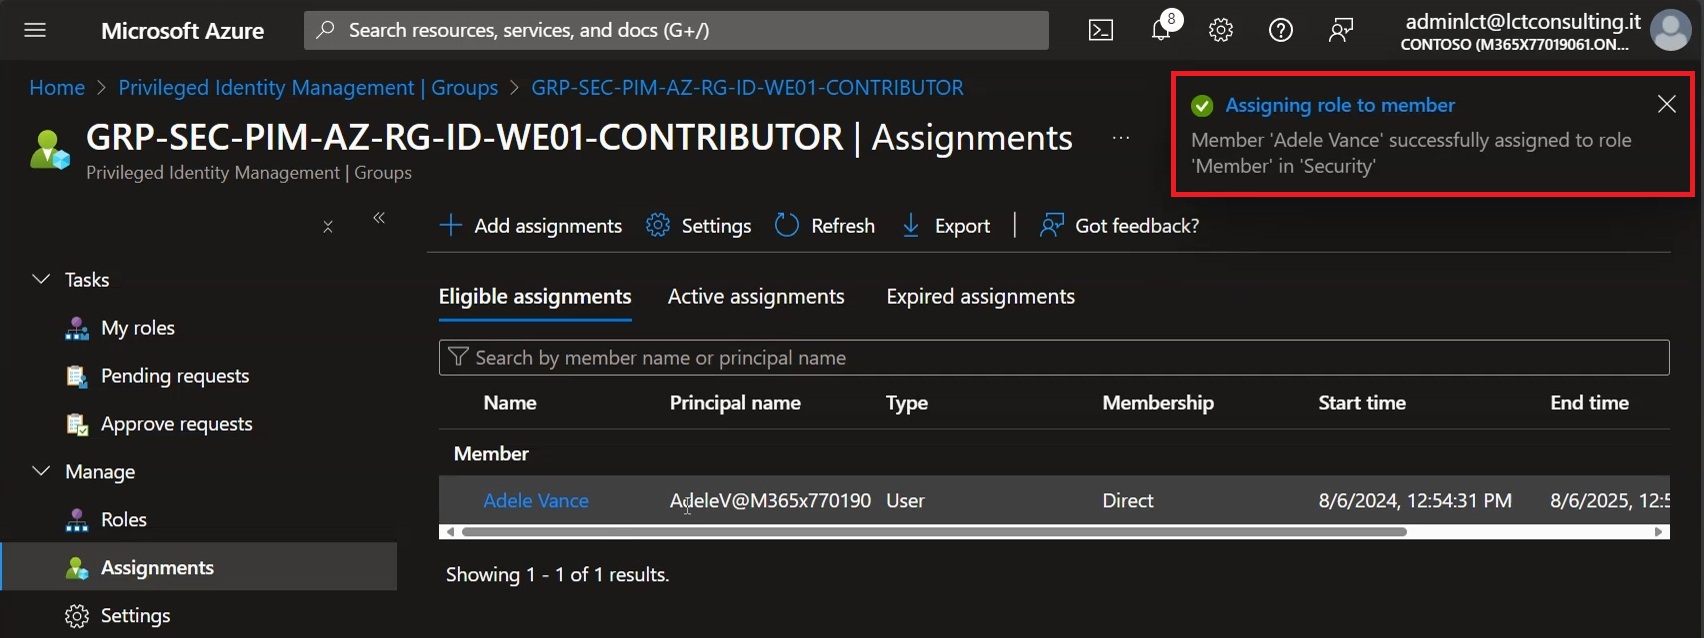Image resolution: width=1704 pixels, height=638 pixels.
Task: Switch to Expired assignments tab
Action: pos(980,297)
